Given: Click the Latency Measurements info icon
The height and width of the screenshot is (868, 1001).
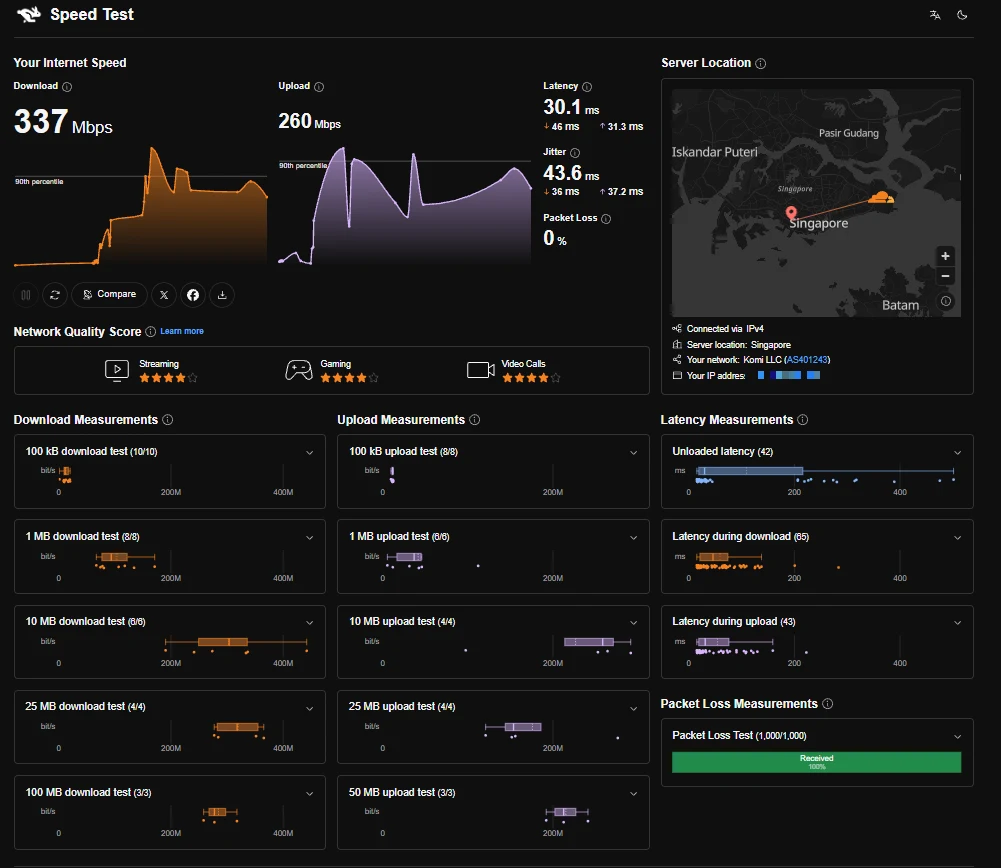Looking at the screenshot, I should 803,420.
